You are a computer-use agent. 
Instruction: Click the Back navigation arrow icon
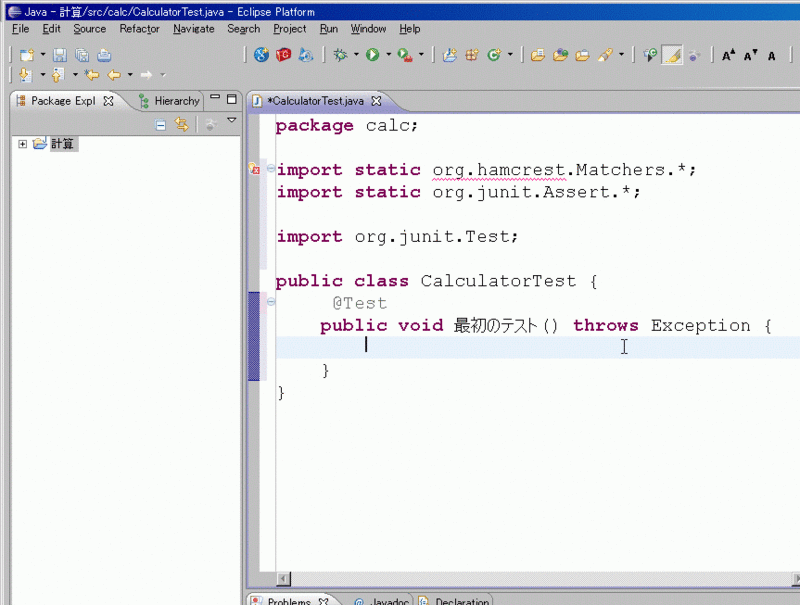point(114,75)
